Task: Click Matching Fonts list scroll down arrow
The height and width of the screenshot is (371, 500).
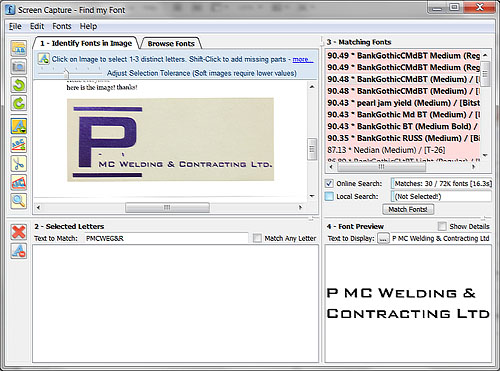Action: coord(485,155)
